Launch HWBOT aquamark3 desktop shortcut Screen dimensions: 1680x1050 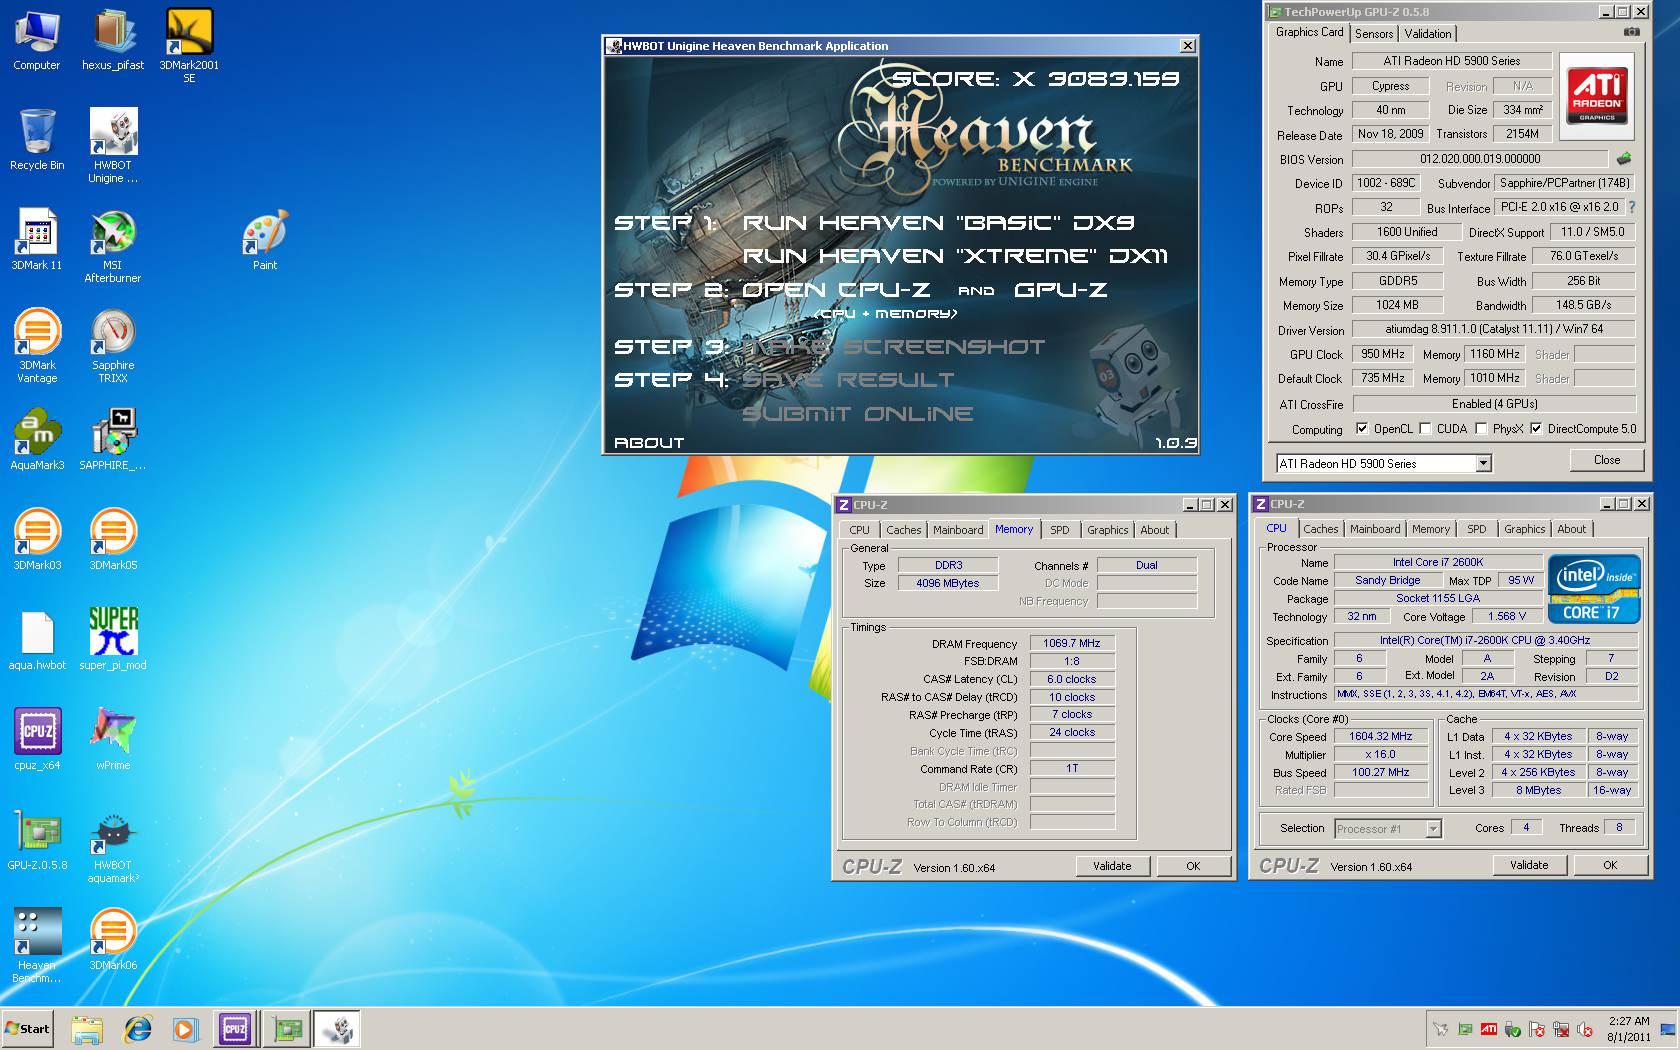click(113, 846)
